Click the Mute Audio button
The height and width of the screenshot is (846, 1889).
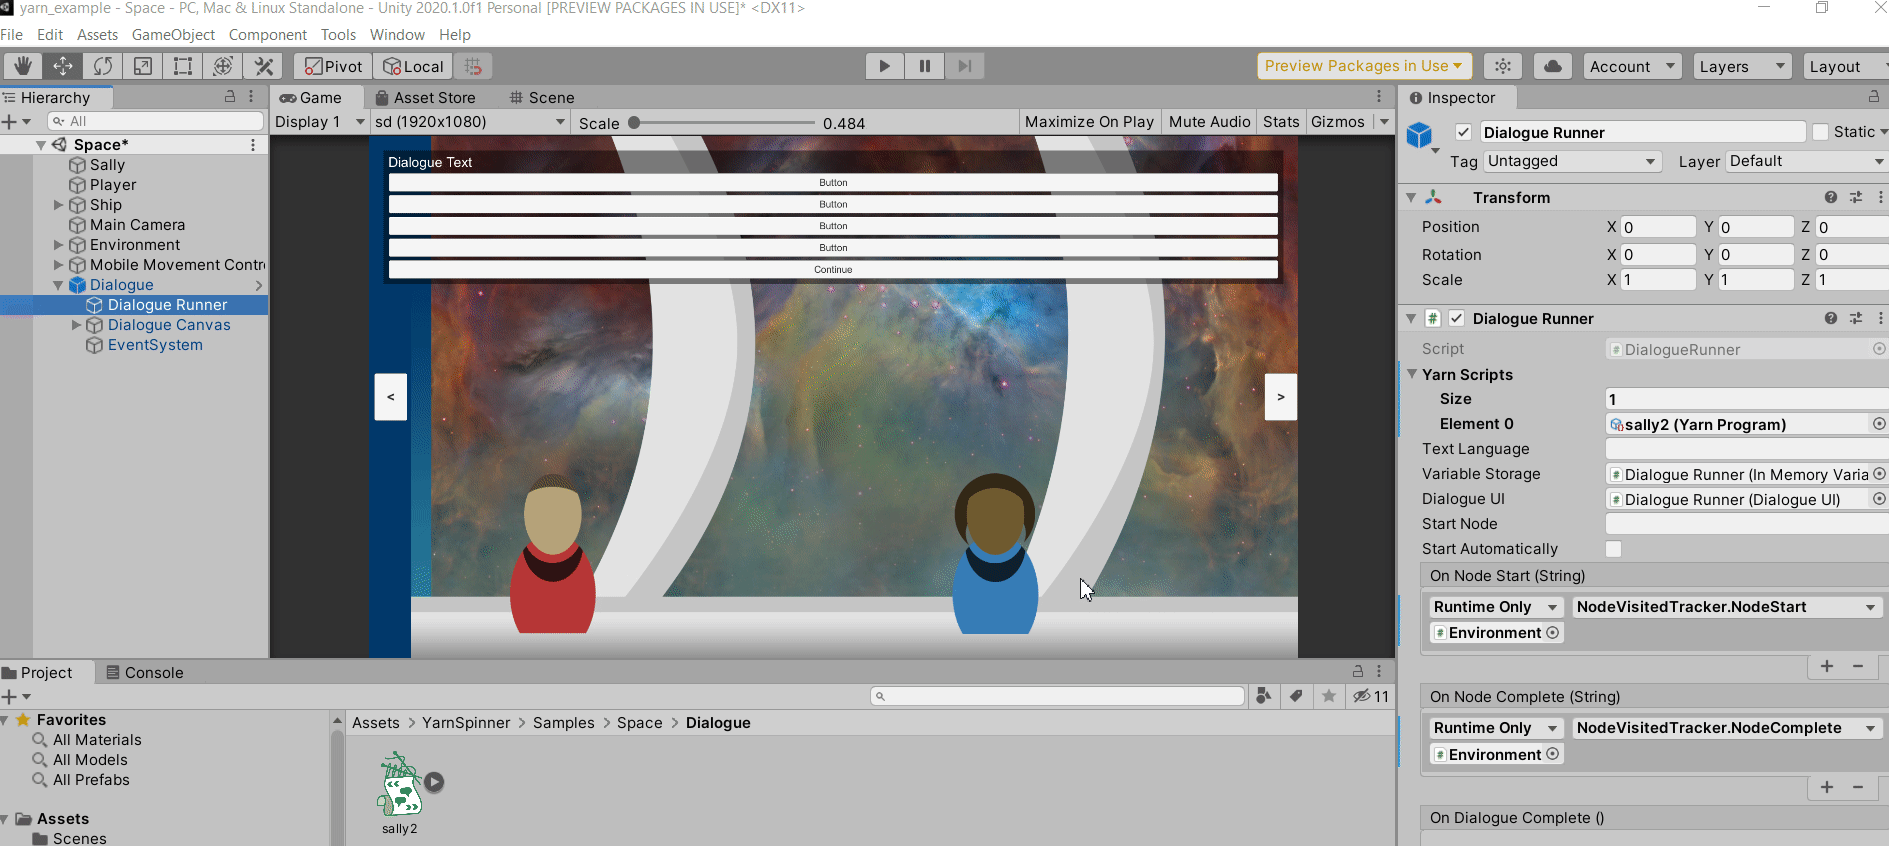1209,122
